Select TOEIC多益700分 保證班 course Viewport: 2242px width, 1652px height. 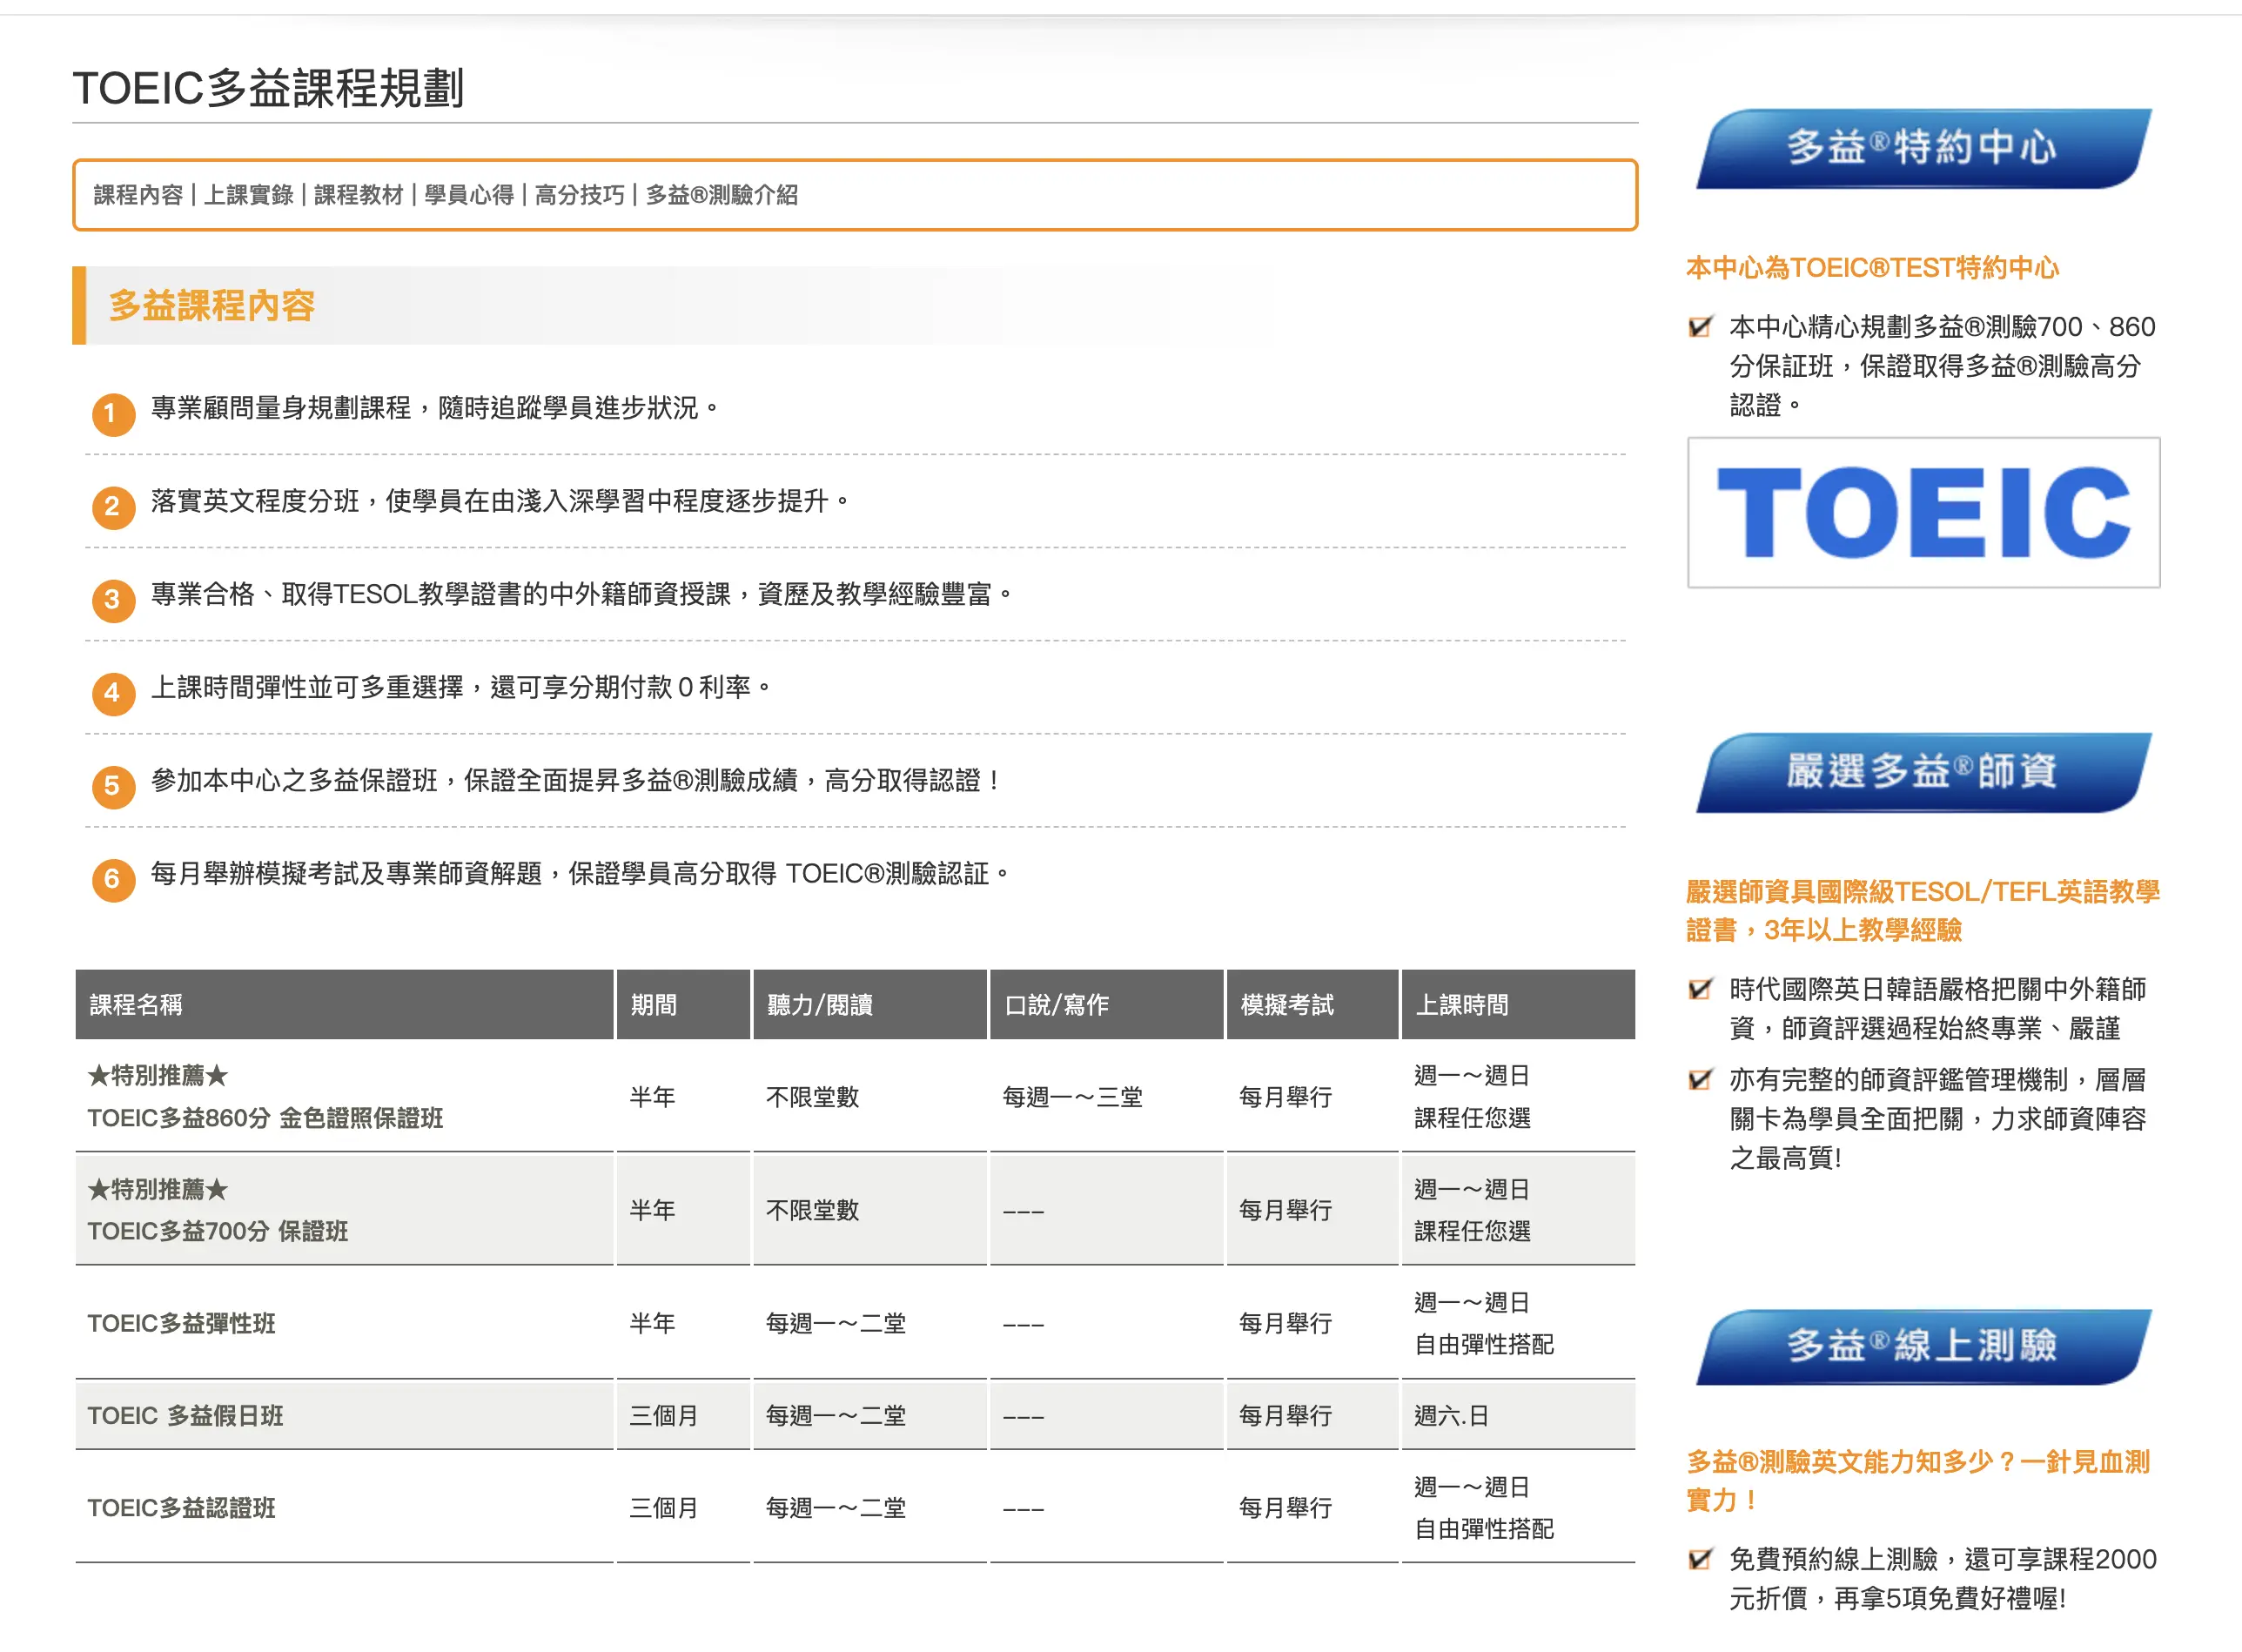point(218,1231)
